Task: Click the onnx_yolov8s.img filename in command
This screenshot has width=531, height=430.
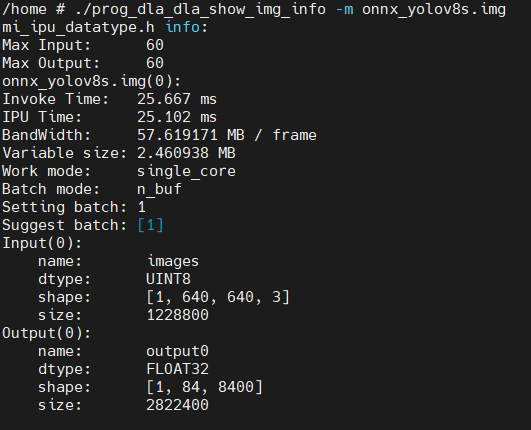Action: 434,9
